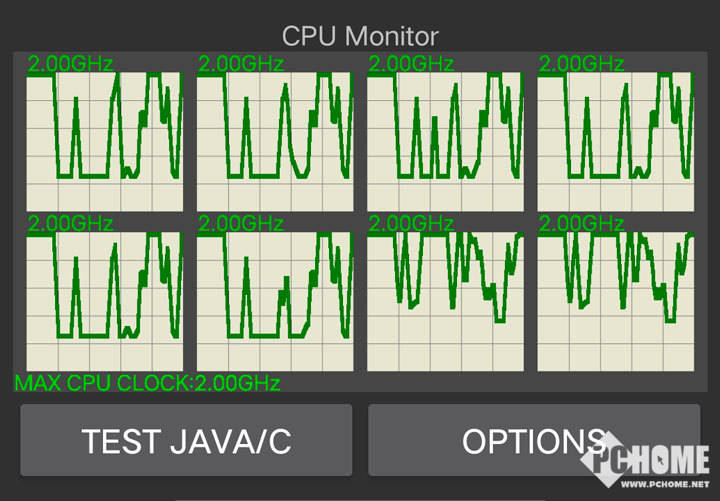Image resolution: width=720 pixels, height=501 pixels.
Task: Select the eighth core graph, bottom-right
Action: coord(616,301)
